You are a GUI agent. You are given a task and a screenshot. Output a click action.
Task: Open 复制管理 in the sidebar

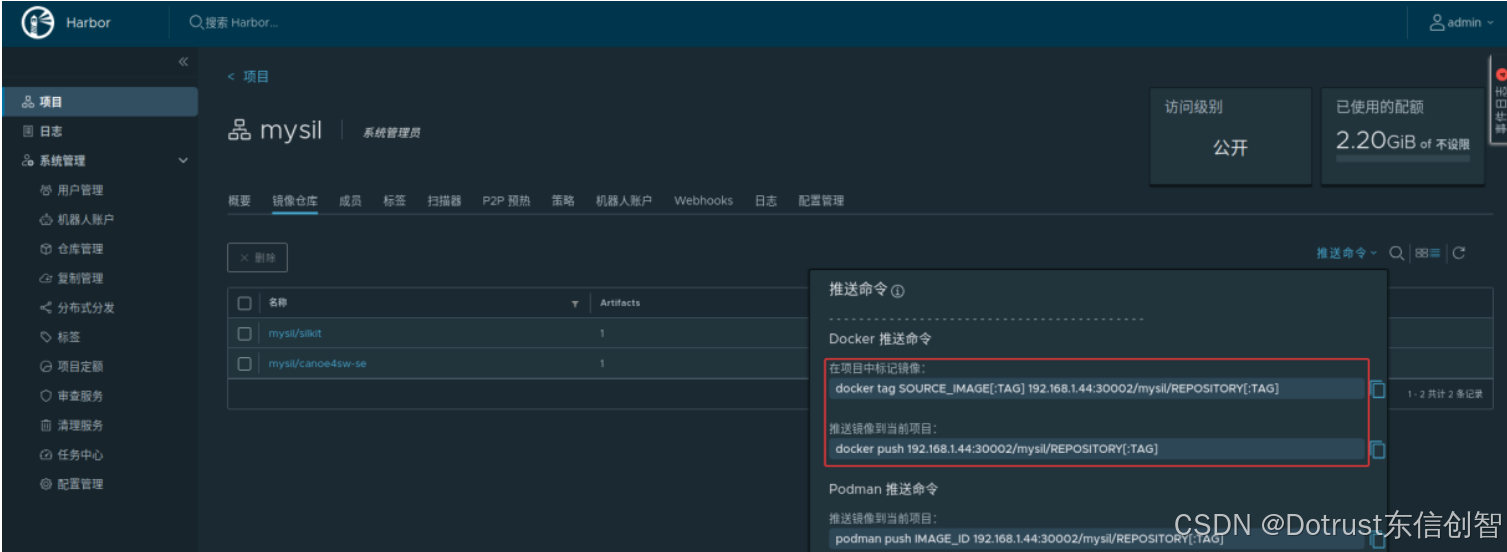pos(80,278)
